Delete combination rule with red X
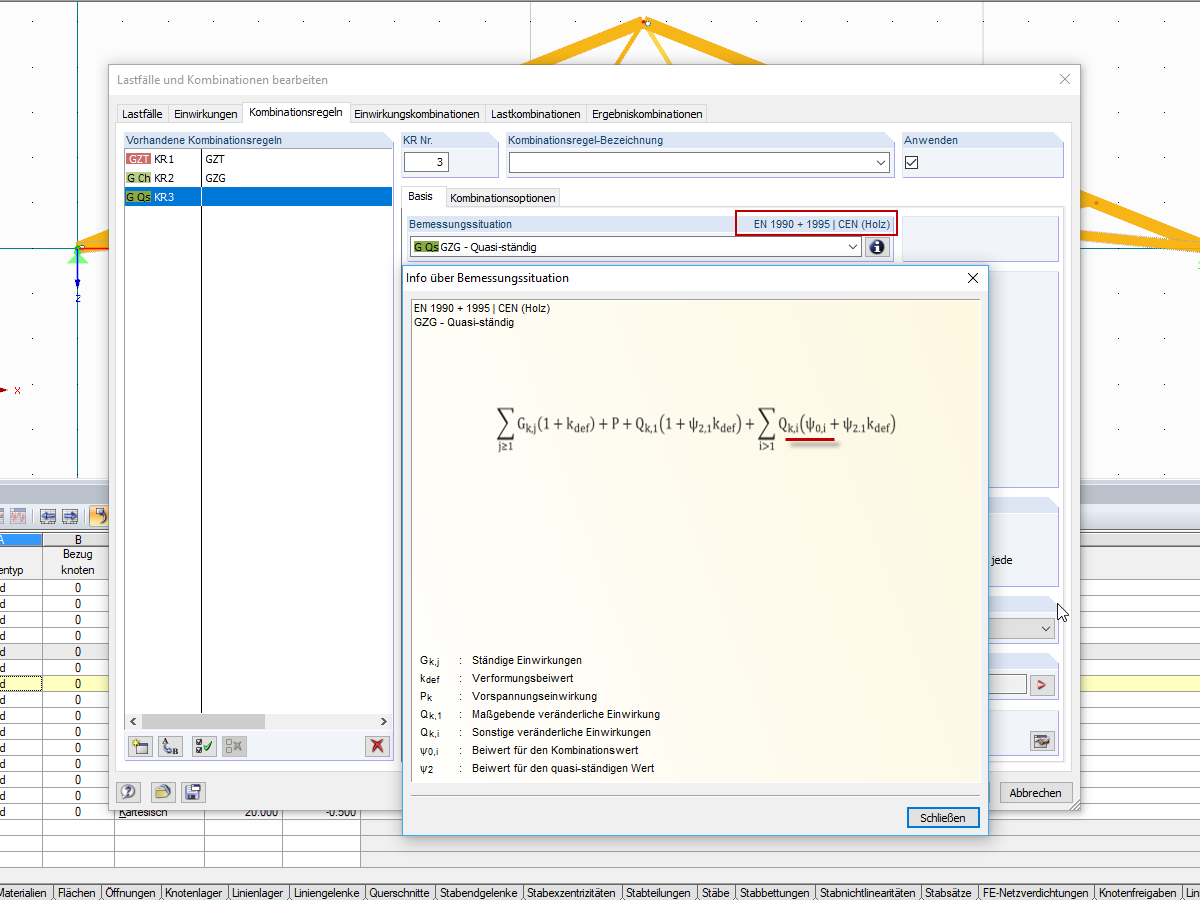This screenshot has height=900, width=1200. click(377, 745)
